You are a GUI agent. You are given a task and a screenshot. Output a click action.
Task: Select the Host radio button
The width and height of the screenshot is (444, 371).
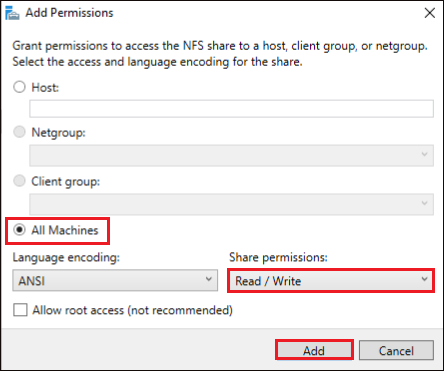[19, 87]
